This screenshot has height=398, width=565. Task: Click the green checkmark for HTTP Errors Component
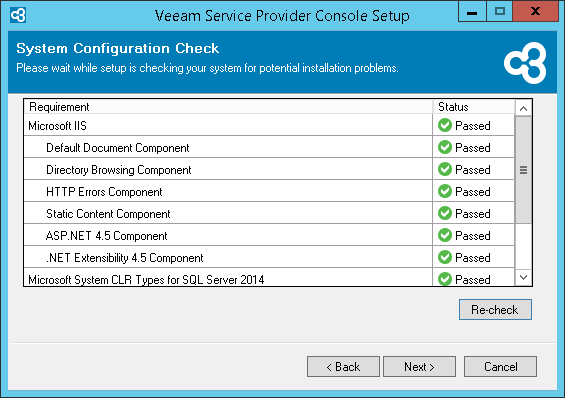445,191
